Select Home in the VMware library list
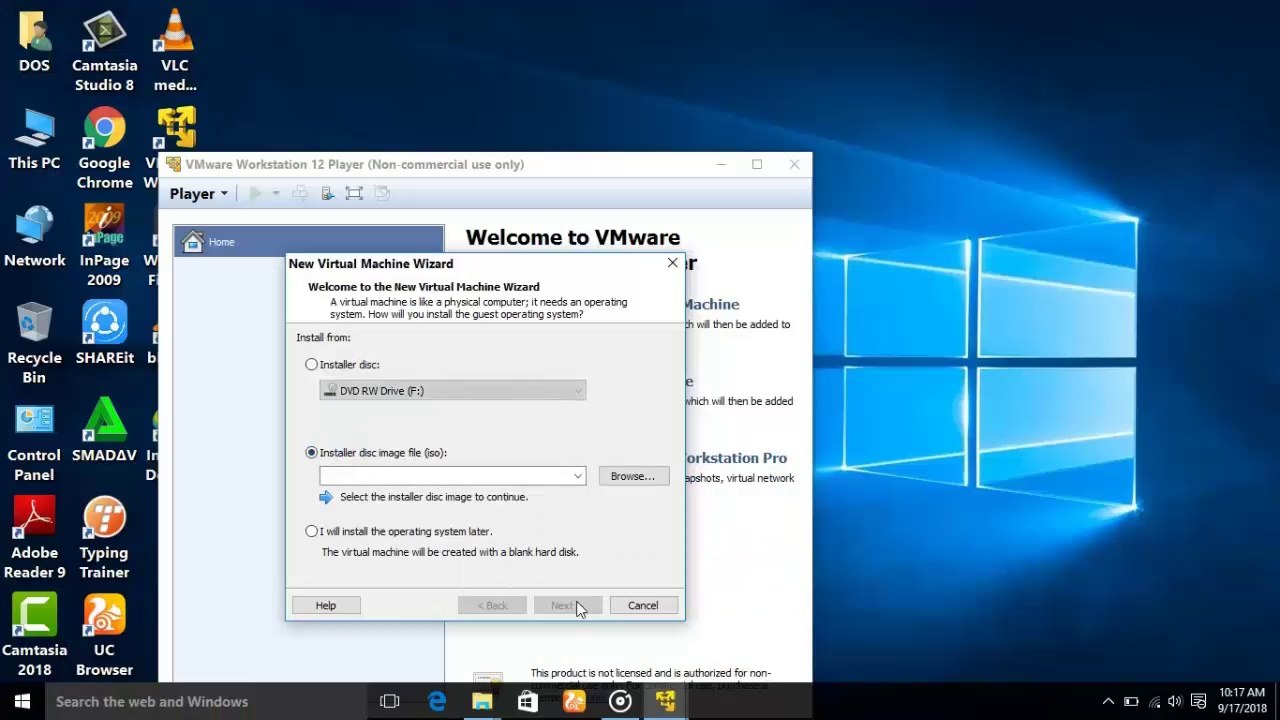The image size is (1280, 720). click(x=309, y=242)
